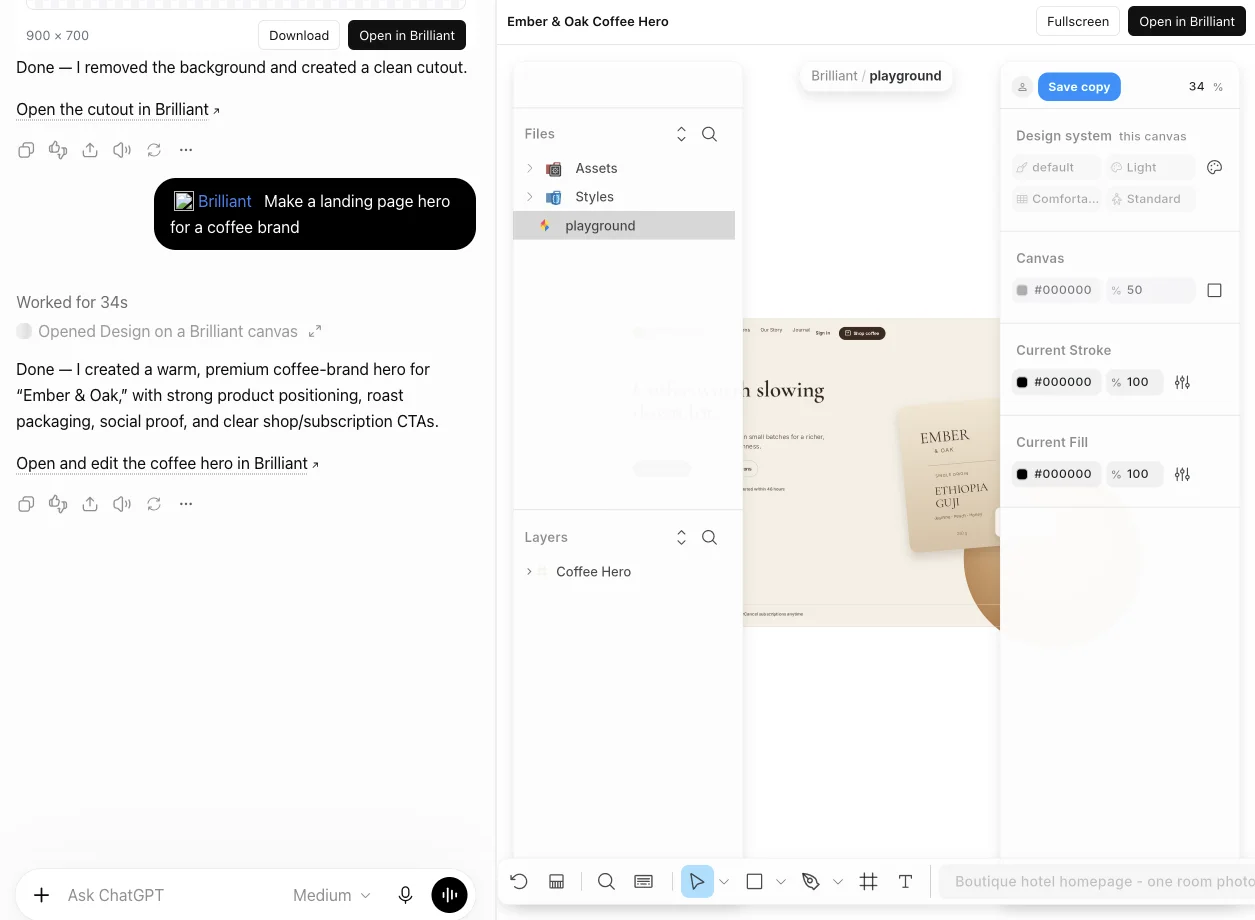1255x920 pixels.
Task: Collapse or expand the Files section
Action: click(681, 134)
